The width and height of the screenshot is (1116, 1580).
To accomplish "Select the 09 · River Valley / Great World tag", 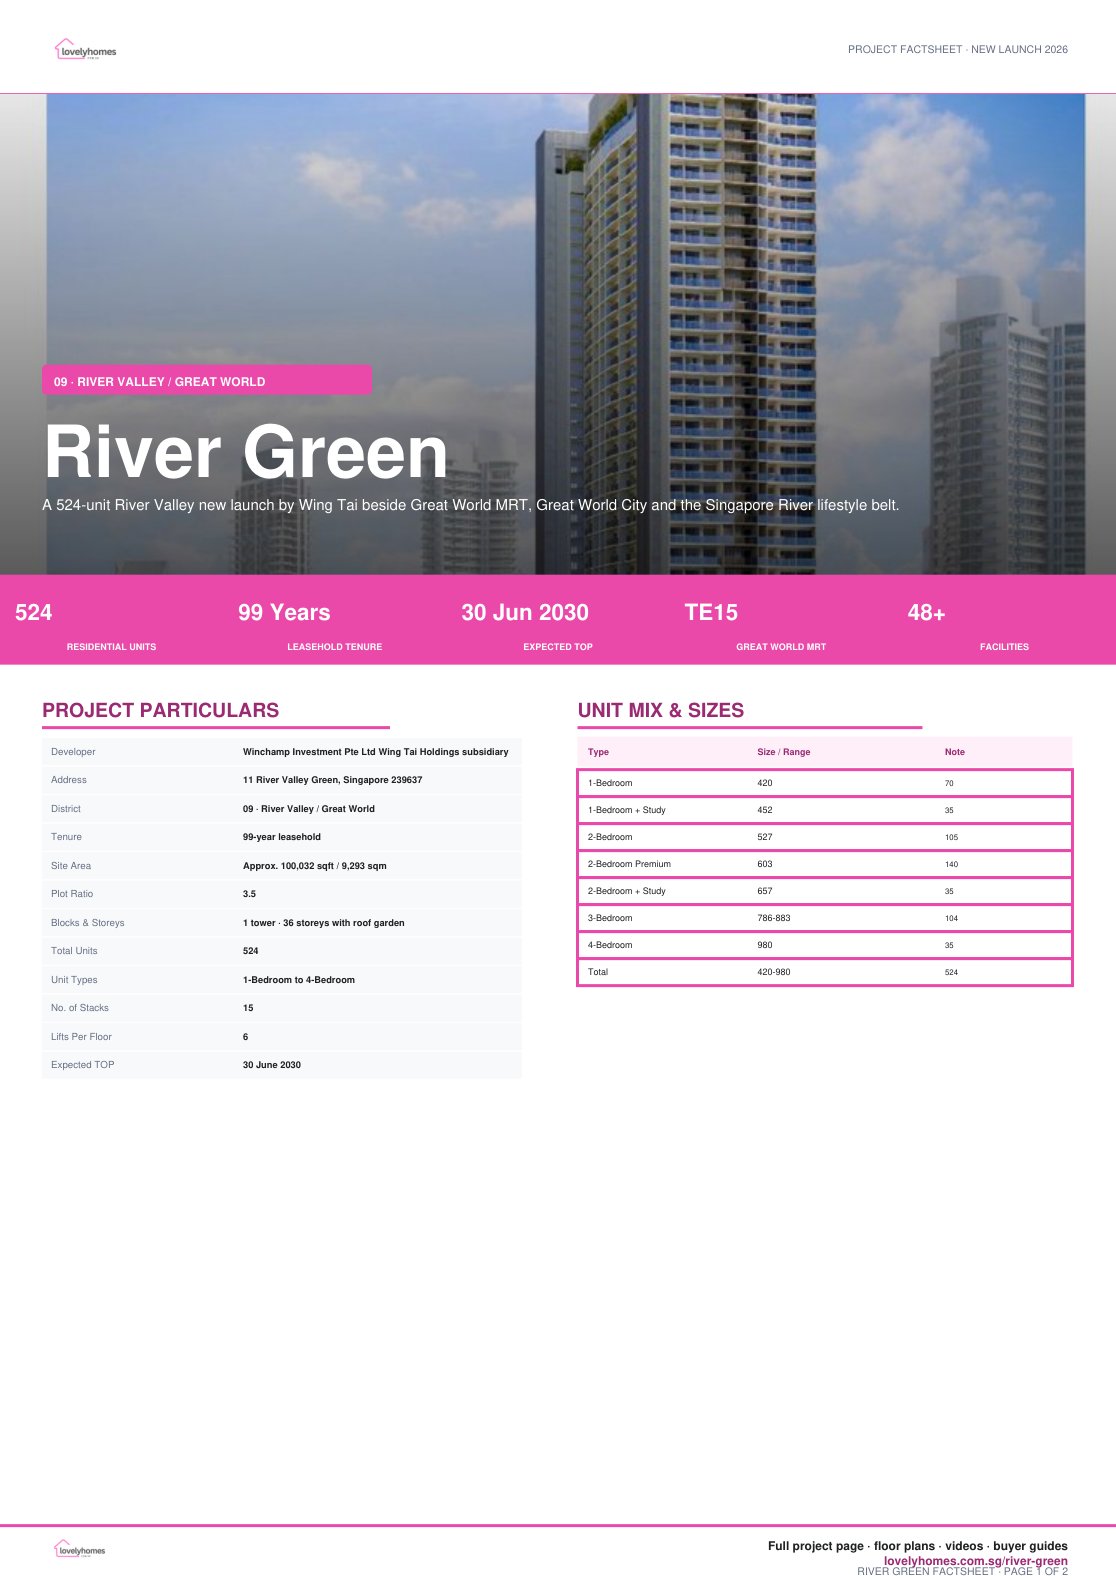I will 207,381.
